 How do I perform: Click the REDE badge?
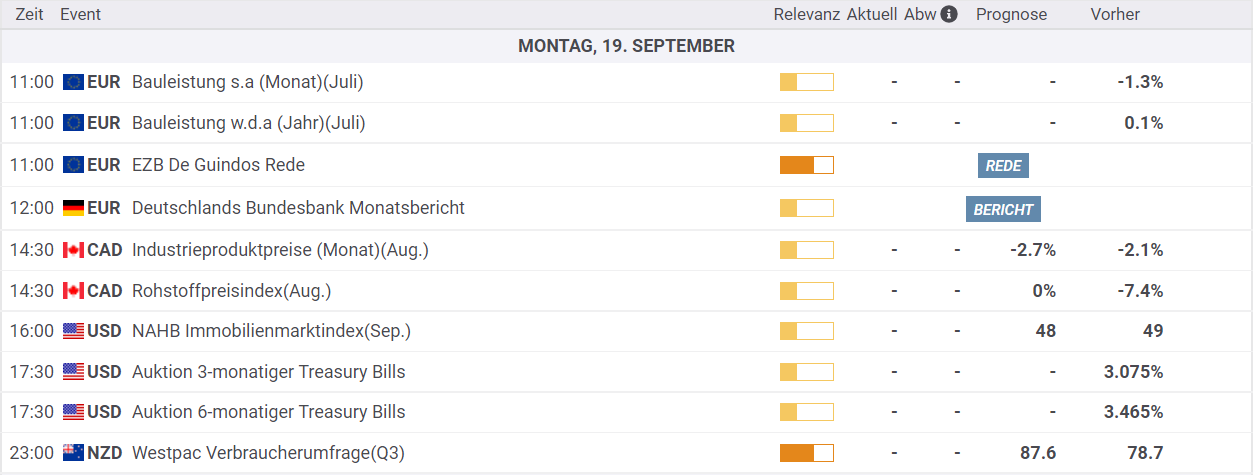1003,166
